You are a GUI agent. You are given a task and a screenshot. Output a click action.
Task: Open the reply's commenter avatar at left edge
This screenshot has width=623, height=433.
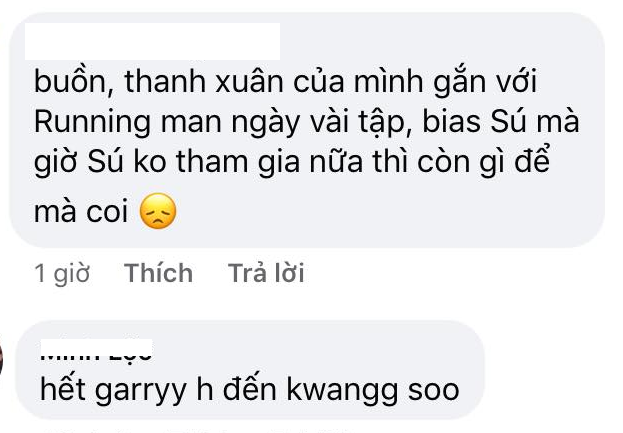coord(1,361)
